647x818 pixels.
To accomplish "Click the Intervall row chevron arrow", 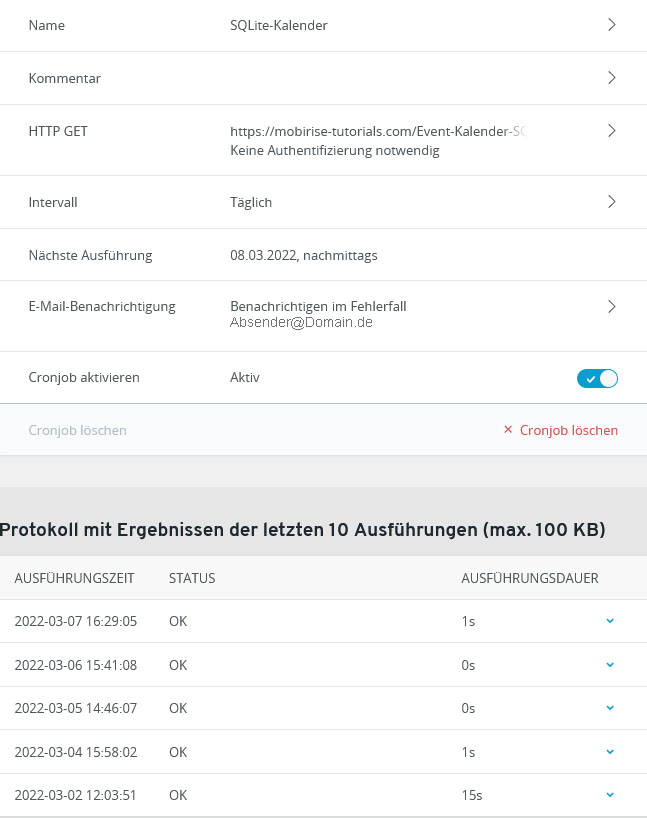I will pyautogui.click(x=611, y=202).
